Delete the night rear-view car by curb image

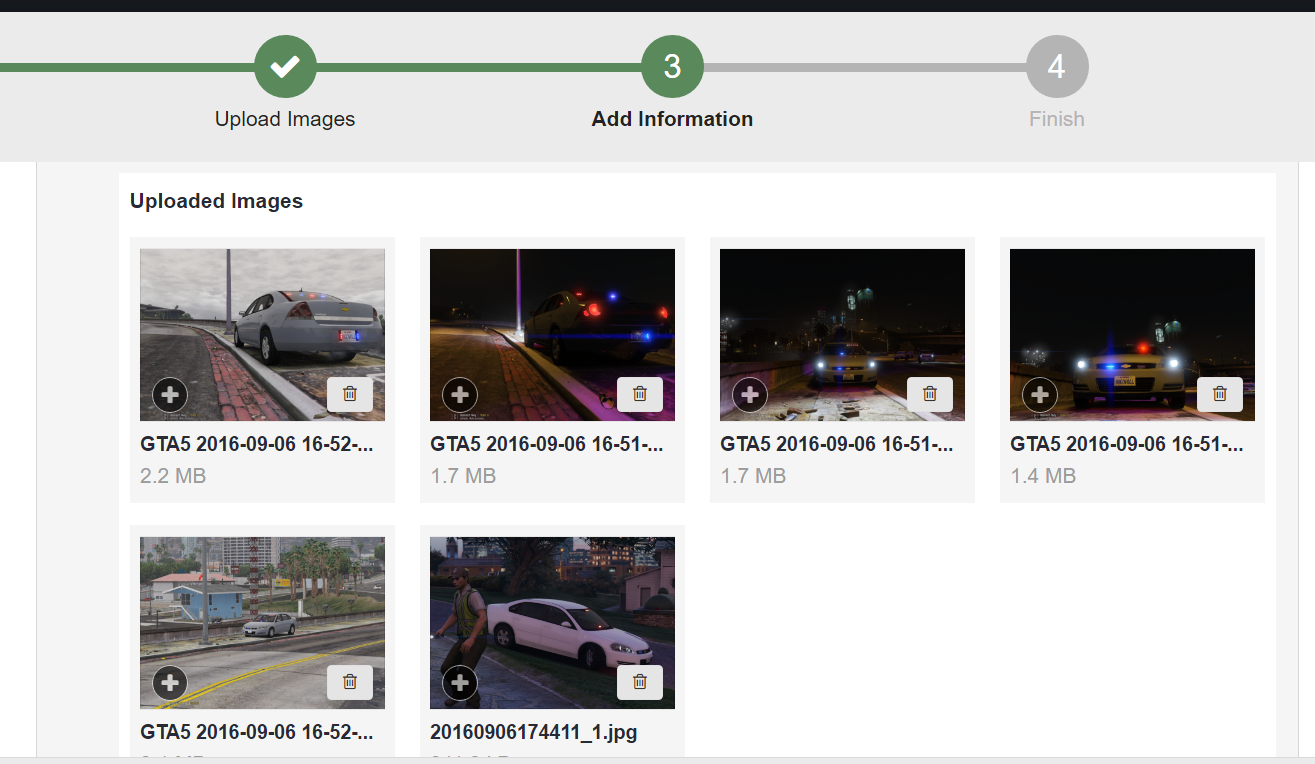640,394
